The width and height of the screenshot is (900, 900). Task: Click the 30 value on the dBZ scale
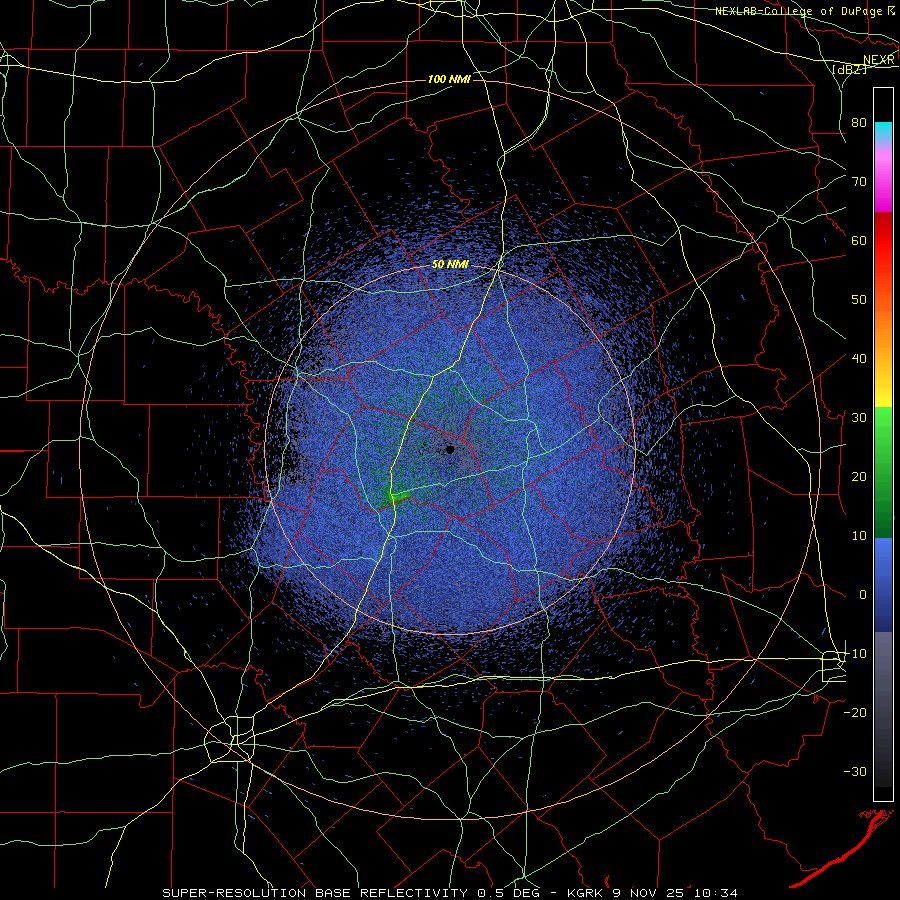tap(859, 417)
